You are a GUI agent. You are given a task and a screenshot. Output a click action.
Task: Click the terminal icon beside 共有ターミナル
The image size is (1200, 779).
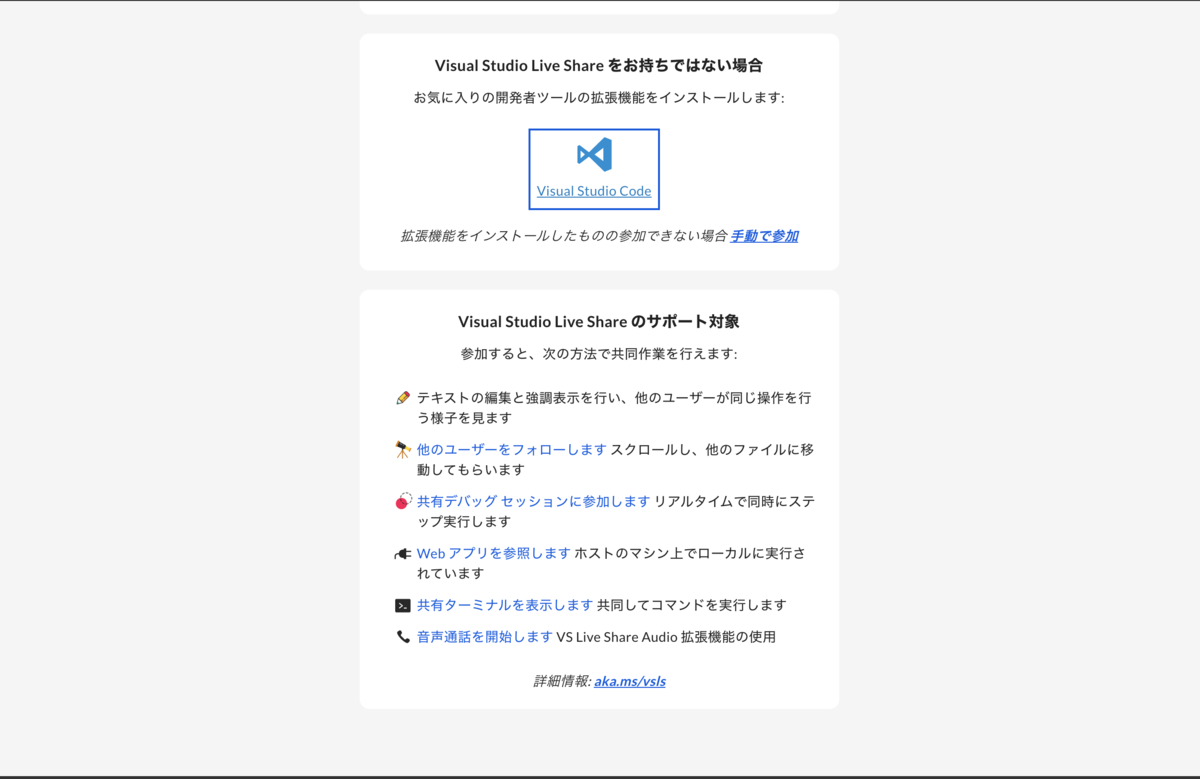pos(403,605)
